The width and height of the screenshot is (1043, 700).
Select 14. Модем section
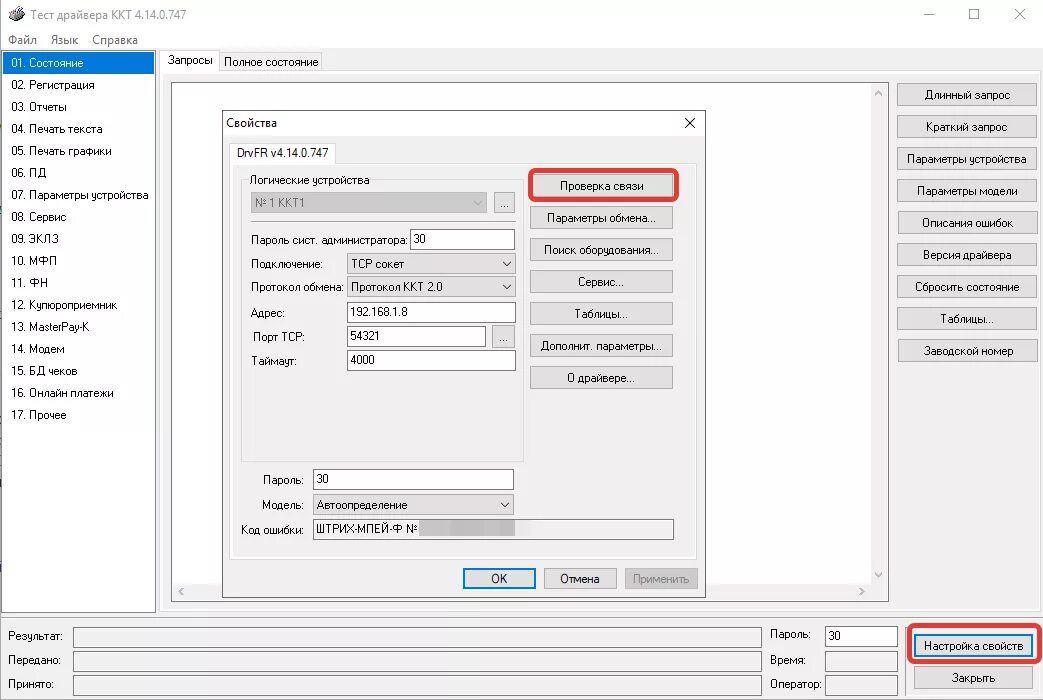pyautogui.click(x=78, y=349)
